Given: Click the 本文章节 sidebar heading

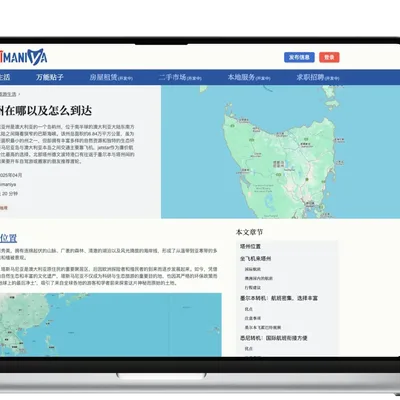Looking at the screenshot, I should tap(249, 232).
